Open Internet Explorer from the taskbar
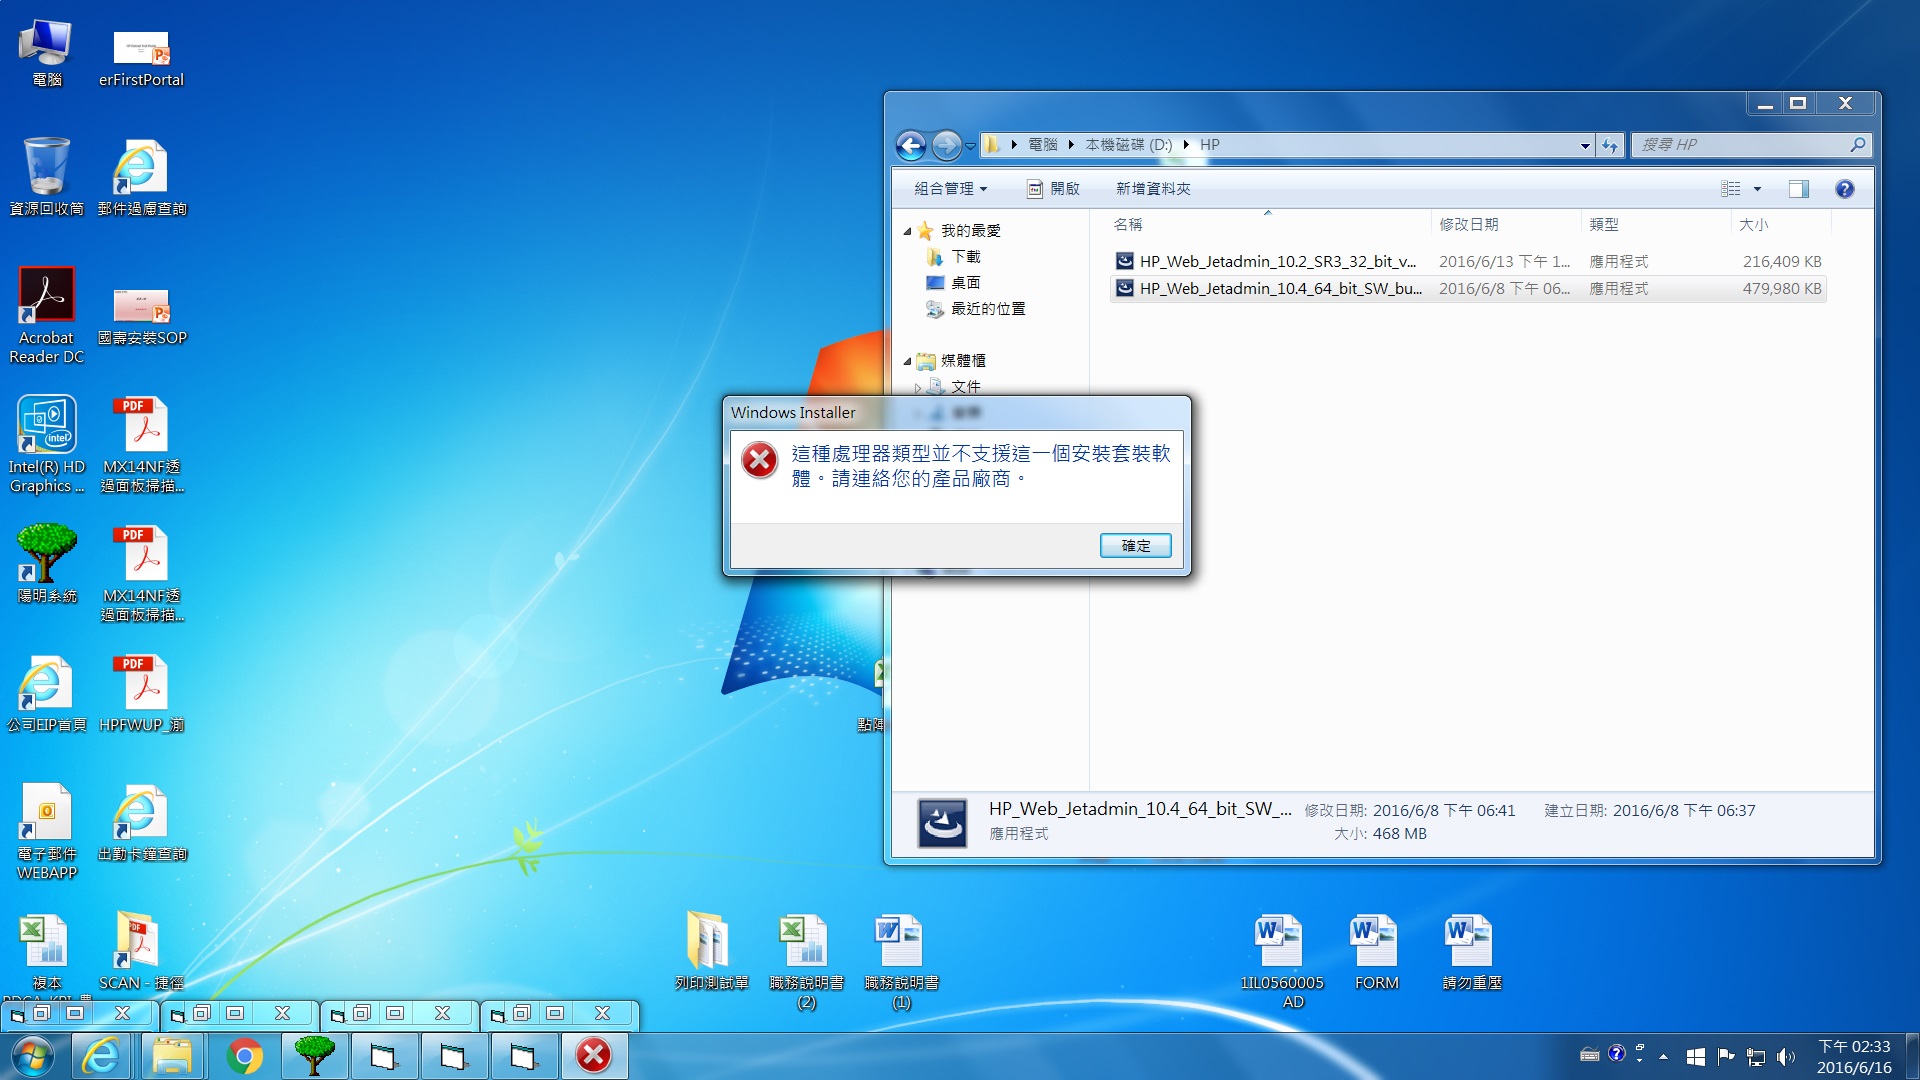Viewport: 1920px width, 1080px height. 101,1056
